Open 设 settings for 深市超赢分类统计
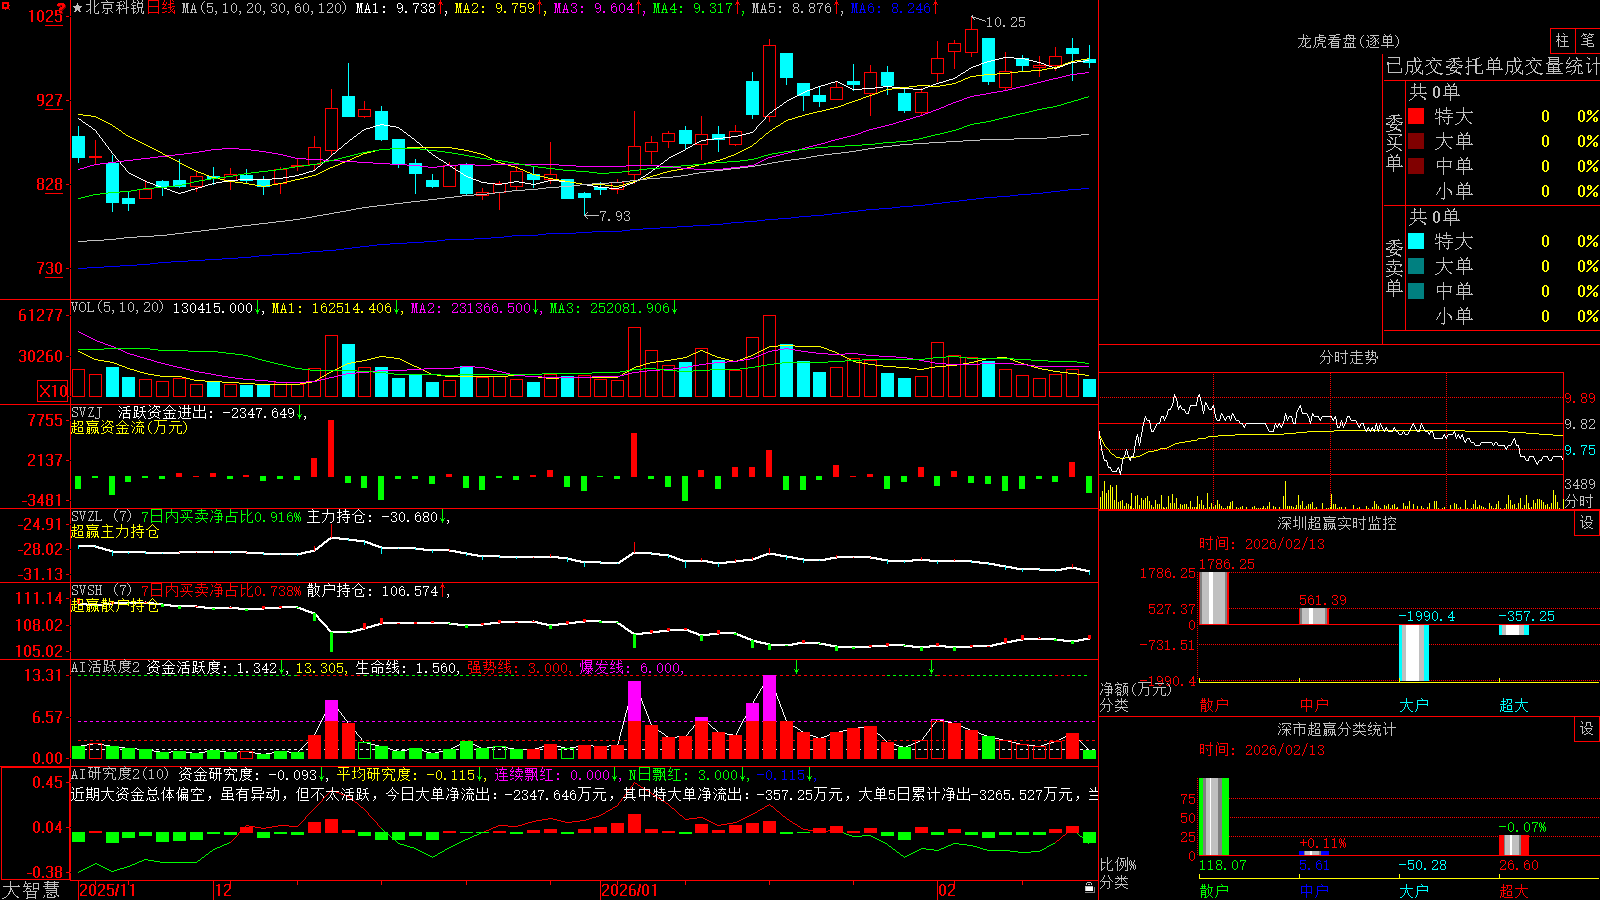The height and width of the screenshot is (900, 1600). pyautogui.click(x=1587, y=729)
